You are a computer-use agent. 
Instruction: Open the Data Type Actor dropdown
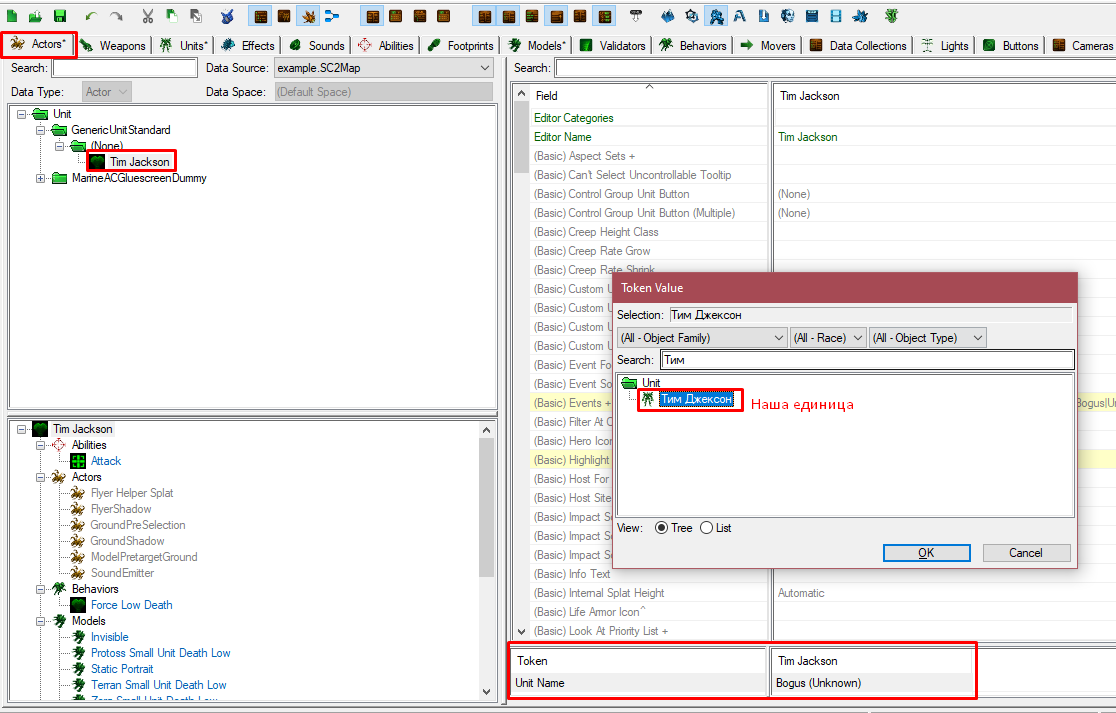[x=107, y=92]
